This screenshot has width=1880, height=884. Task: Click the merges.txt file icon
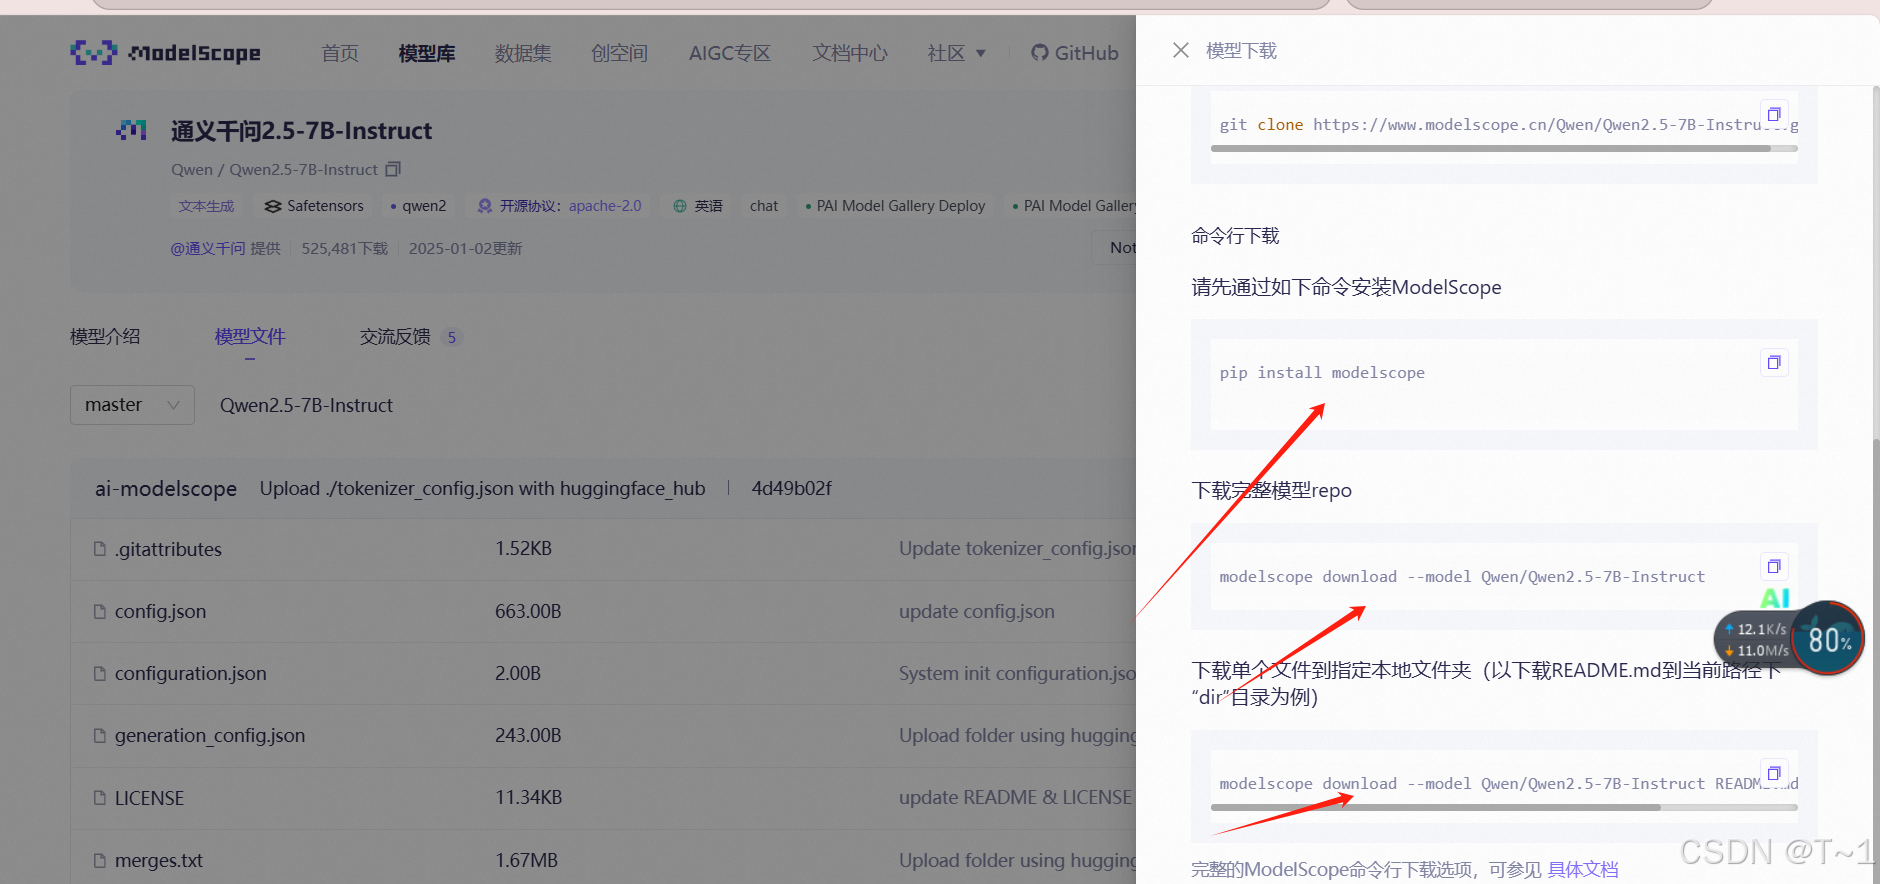[99, 860]
